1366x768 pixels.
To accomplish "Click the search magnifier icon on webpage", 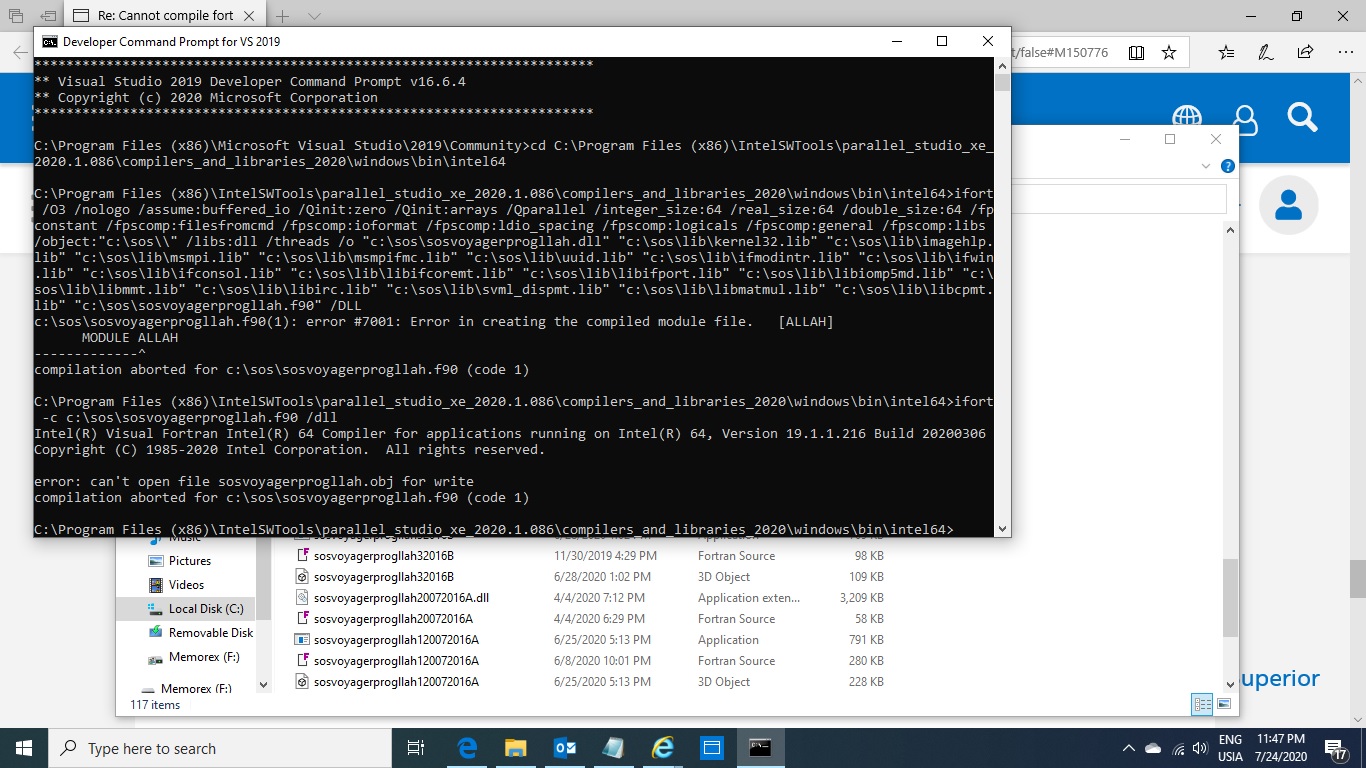I will tap(1302, 117).
